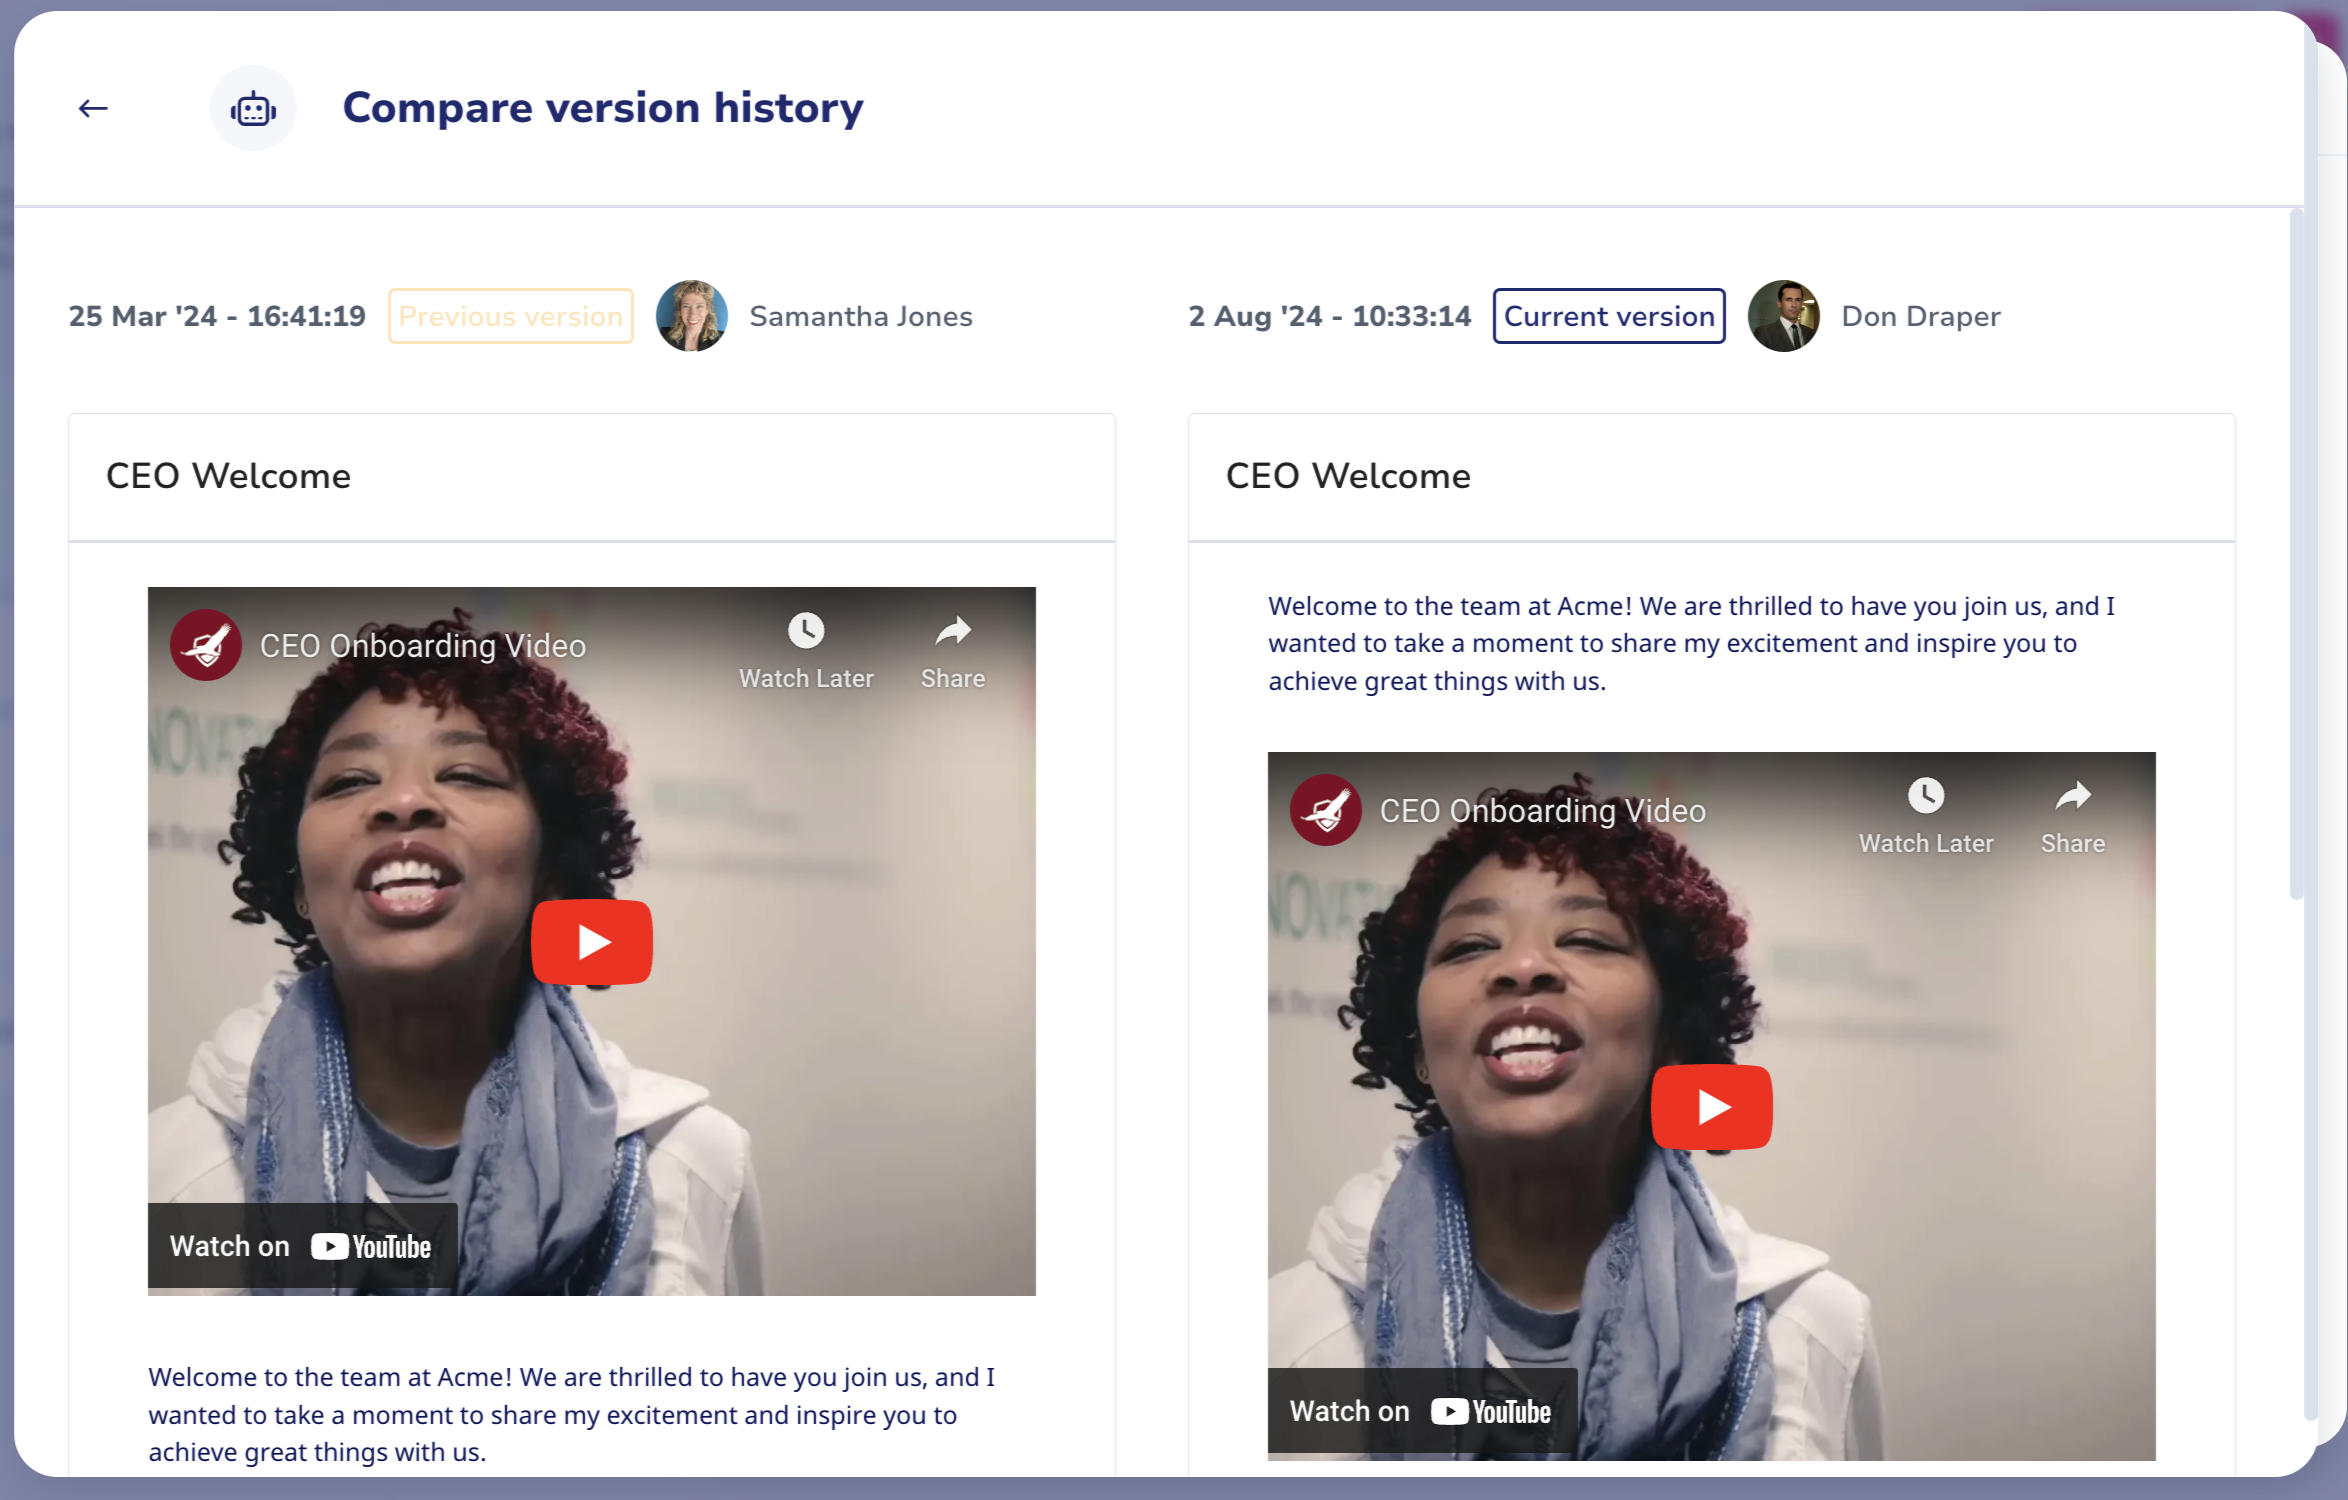Click Share arrow in left video
The height and width of the screenshot is (1500, 2348).
point(953,631)
